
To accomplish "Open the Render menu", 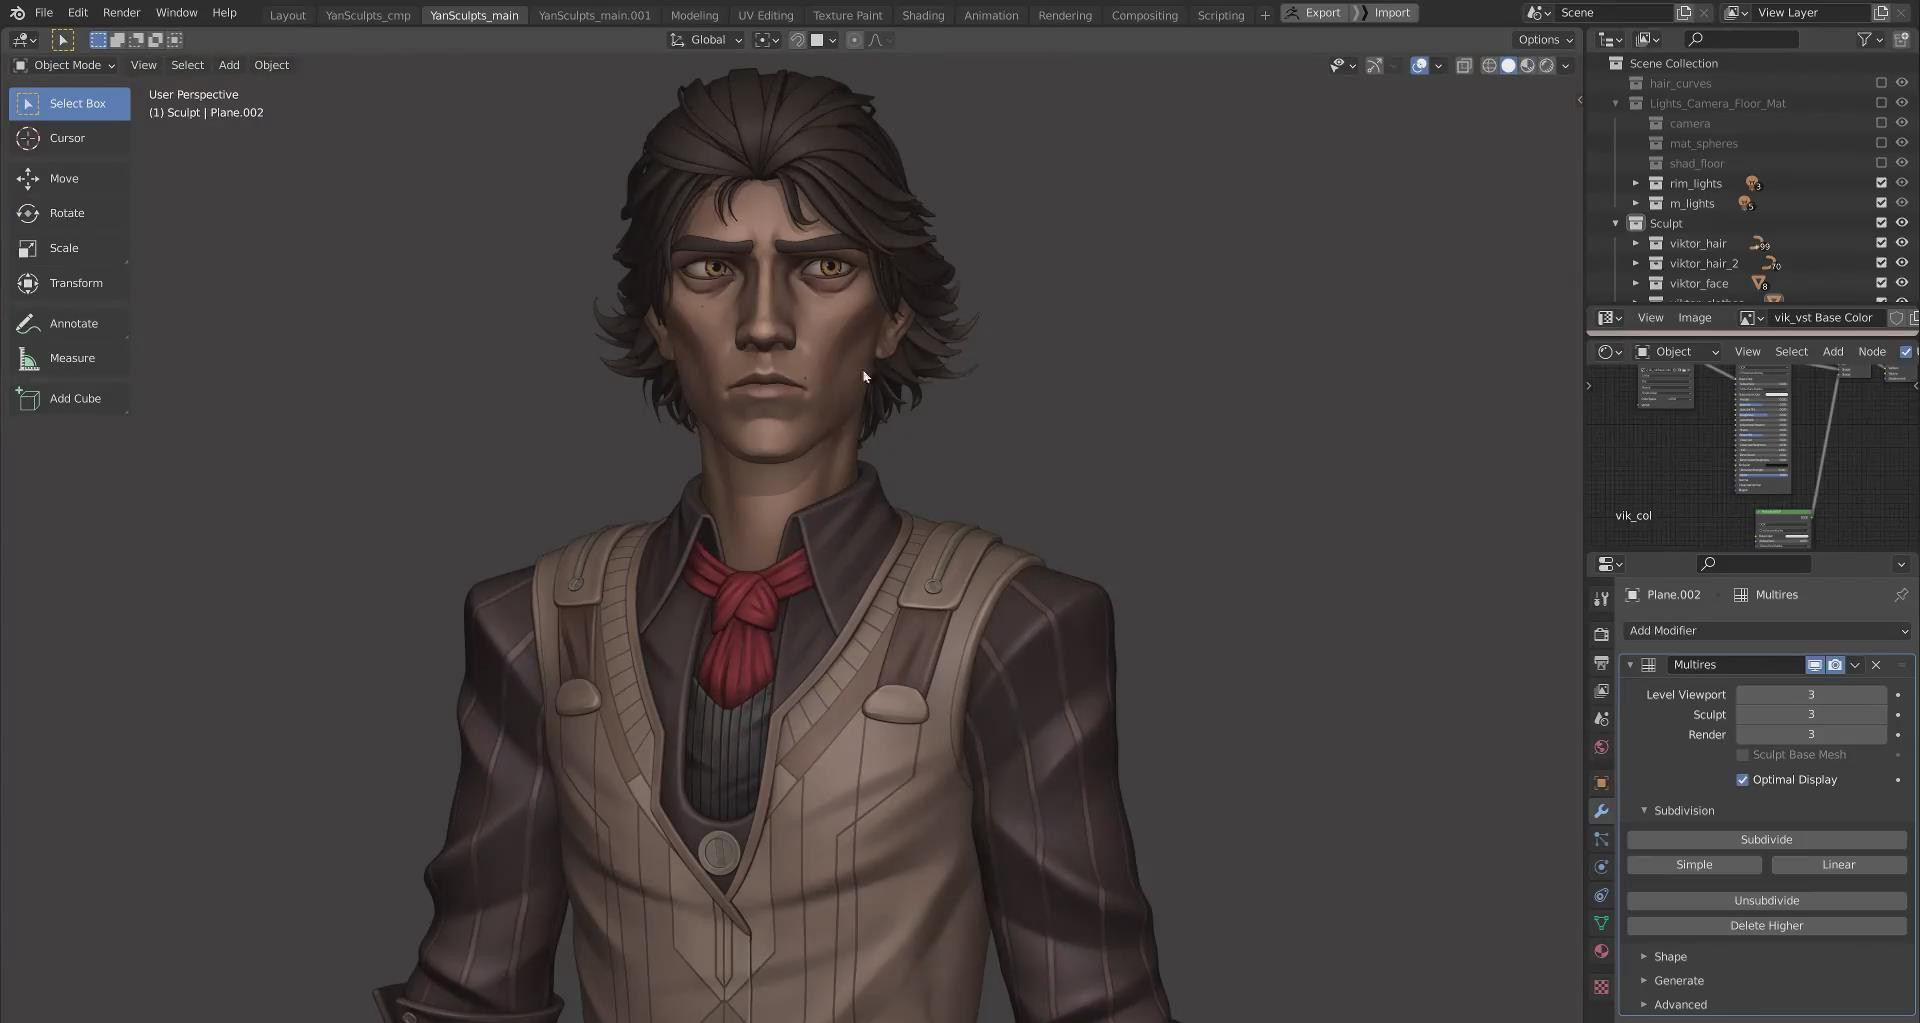I will tap(121, 13).
